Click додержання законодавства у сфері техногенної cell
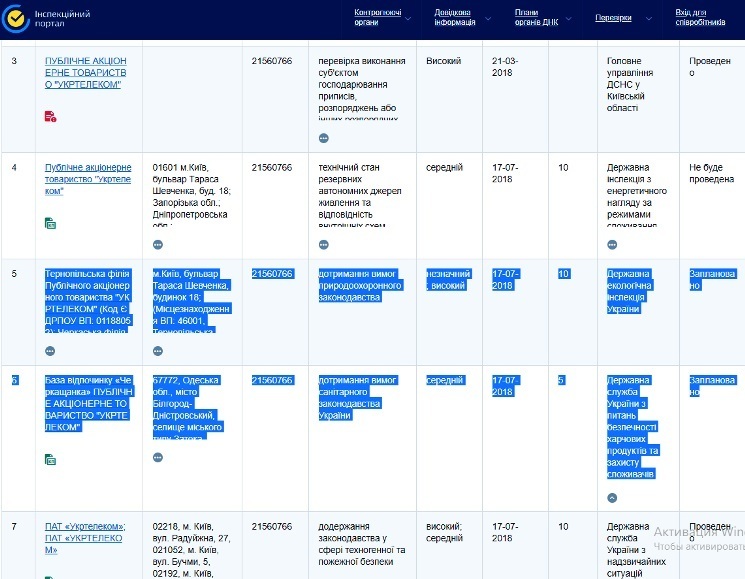Viewport: 745px width, 579px height. tap(362, 544)
